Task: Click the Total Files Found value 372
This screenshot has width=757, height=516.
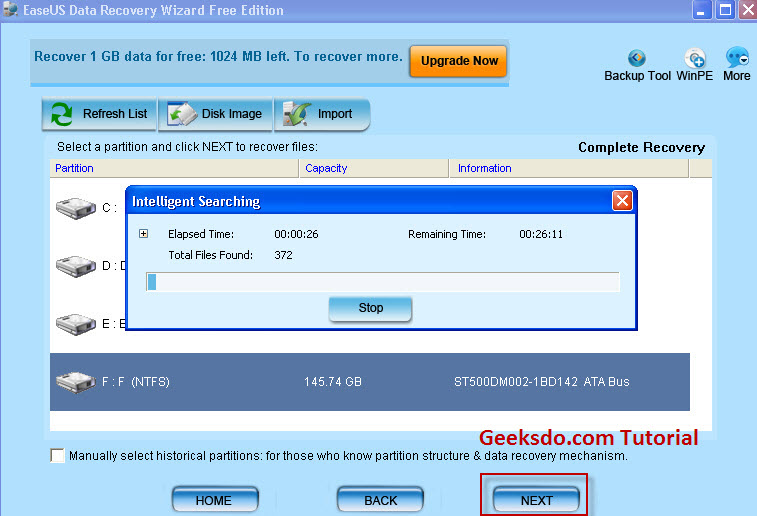Action: point(283,255)
